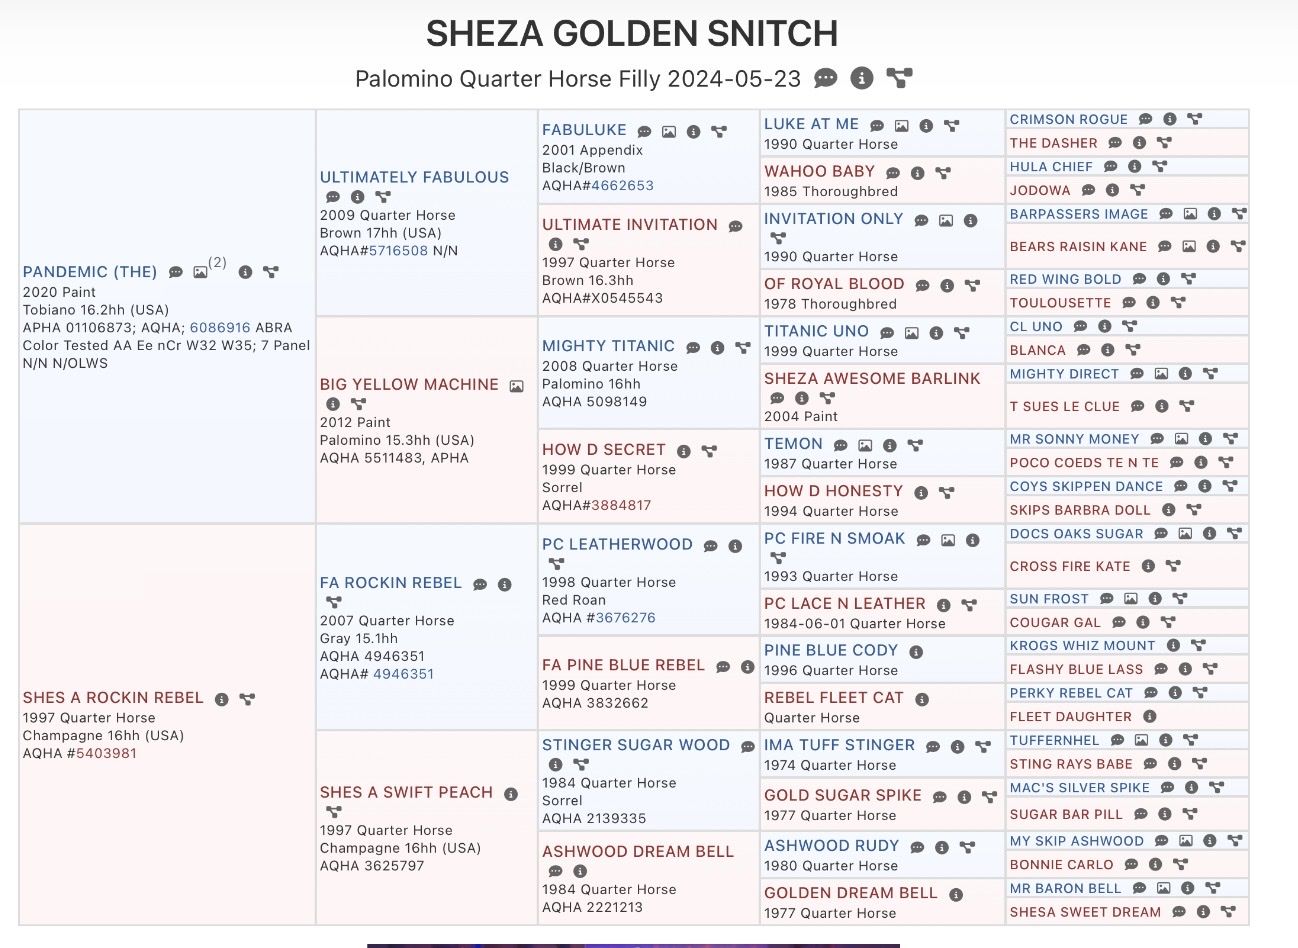Open info icon for Shes A Rockin Rebel
Screen dimensions: 1298x948
(222, 699)
